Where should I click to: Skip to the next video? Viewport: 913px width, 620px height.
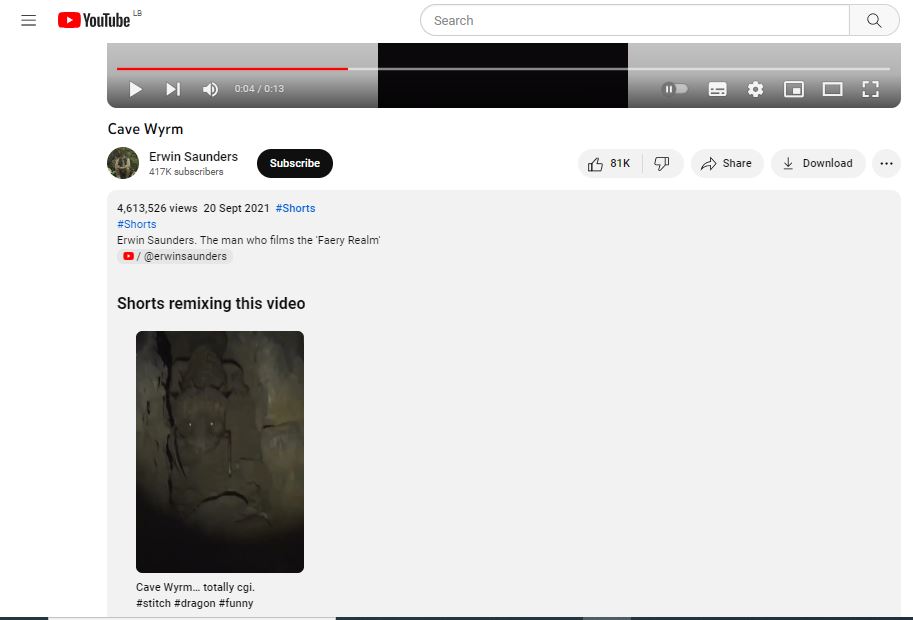click(x=173, y=89)
